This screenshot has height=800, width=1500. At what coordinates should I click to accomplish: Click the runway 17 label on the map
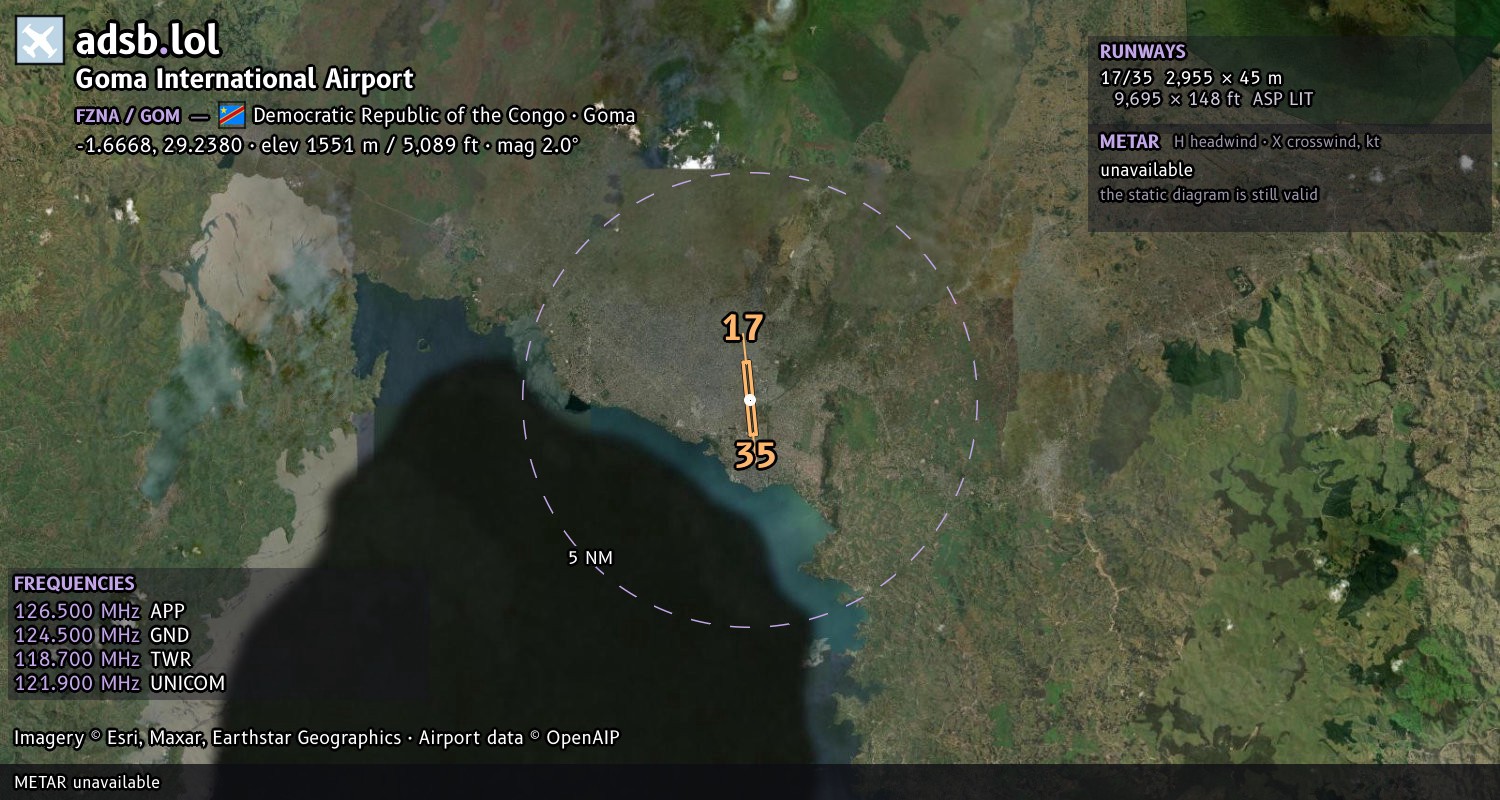(743, 328)
